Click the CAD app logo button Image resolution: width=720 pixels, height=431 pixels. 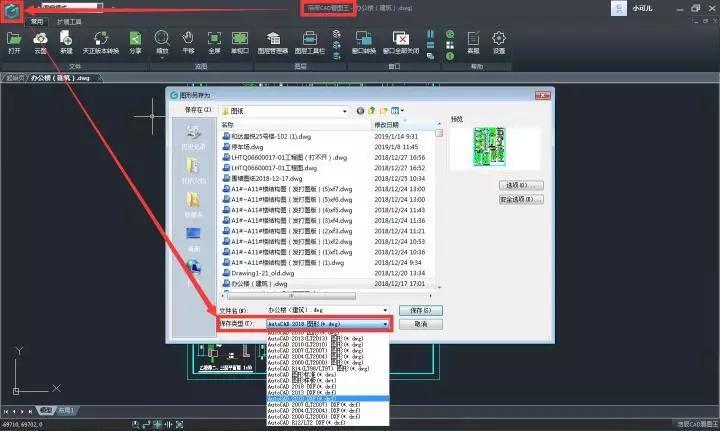pyautogui.click(x=16, y=13)
